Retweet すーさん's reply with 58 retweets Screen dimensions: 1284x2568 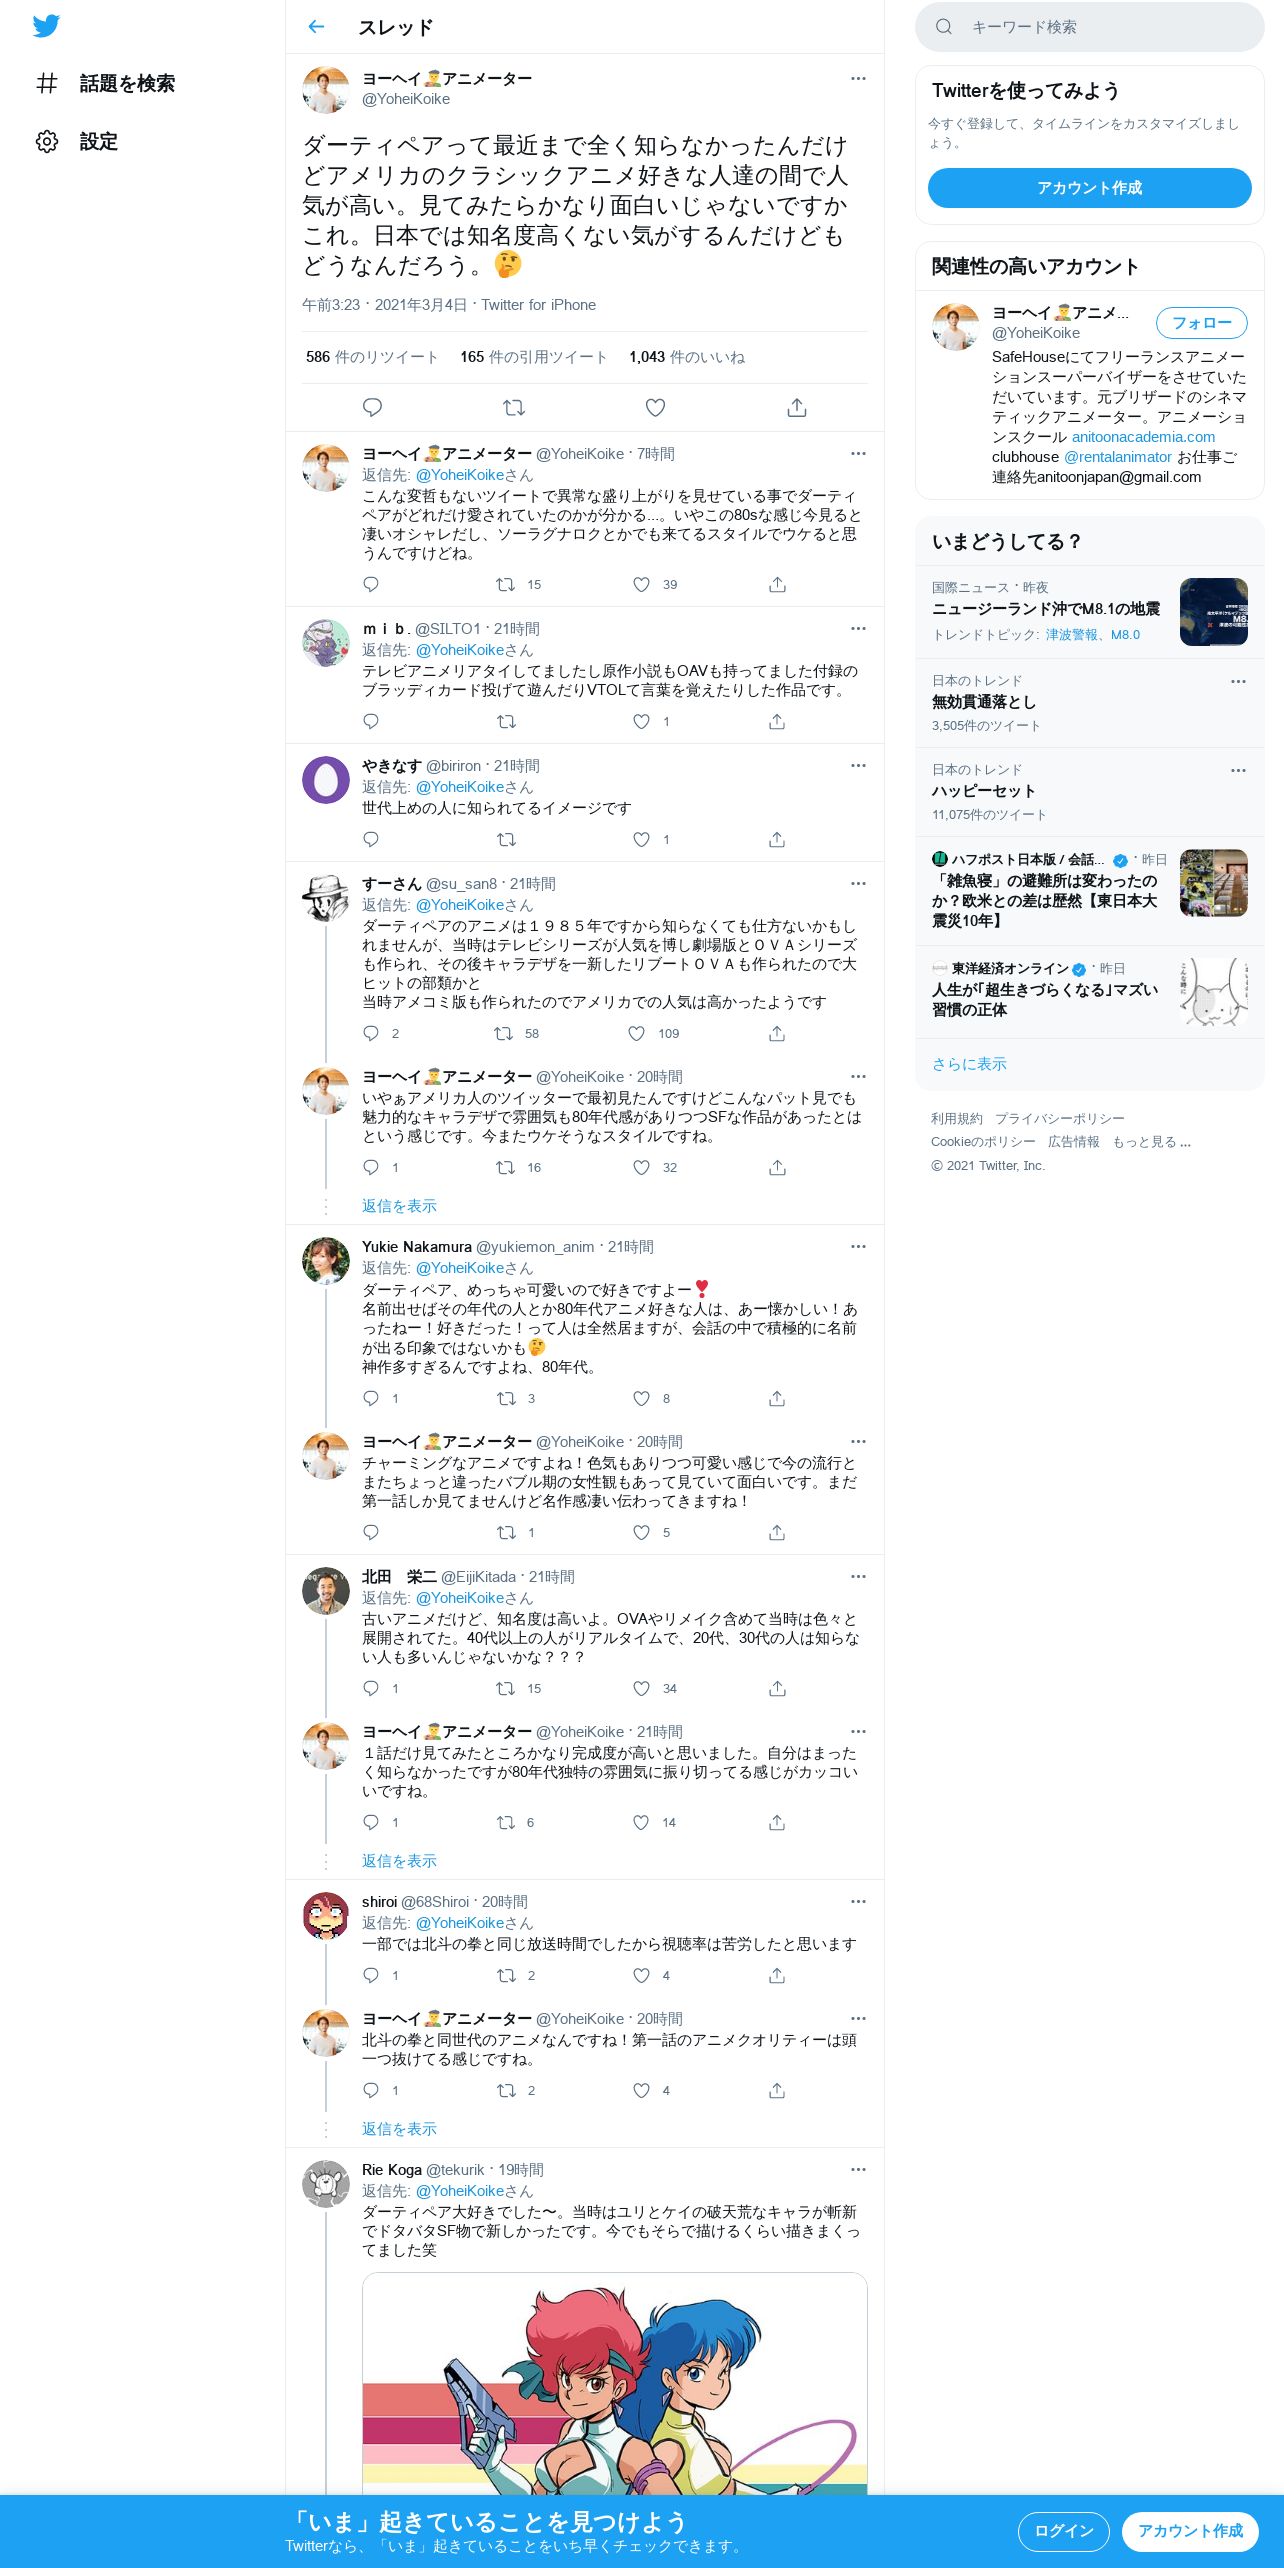504,1033
